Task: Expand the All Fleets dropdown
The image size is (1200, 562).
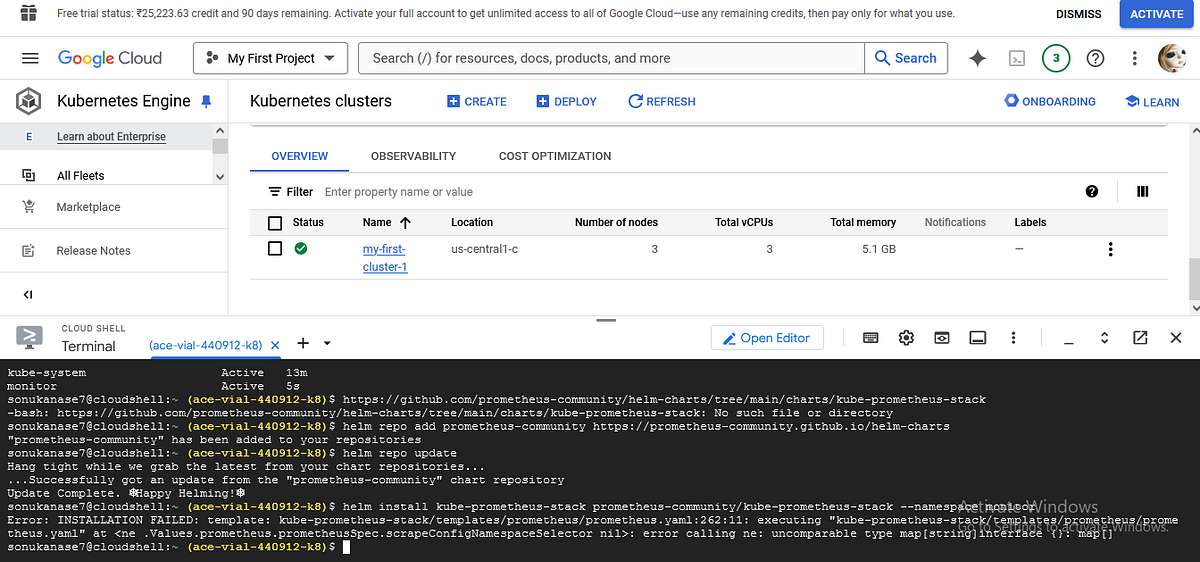Action: [220, 176]
